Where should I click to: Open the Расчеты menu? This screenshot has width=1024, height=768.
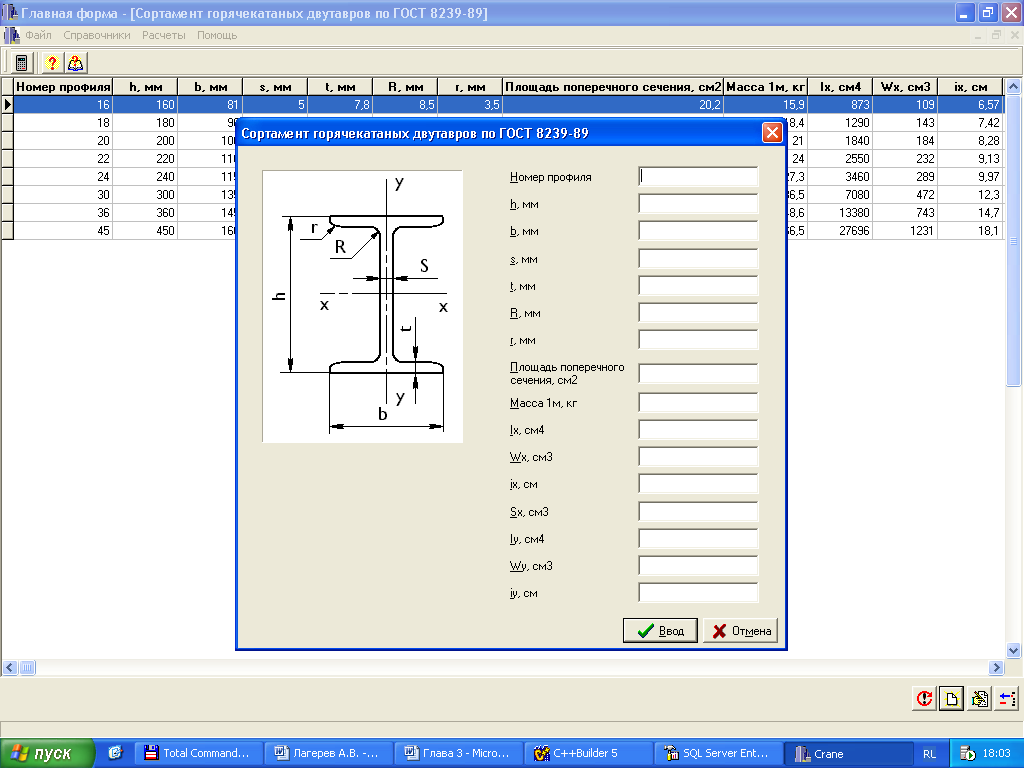[164, 35]
